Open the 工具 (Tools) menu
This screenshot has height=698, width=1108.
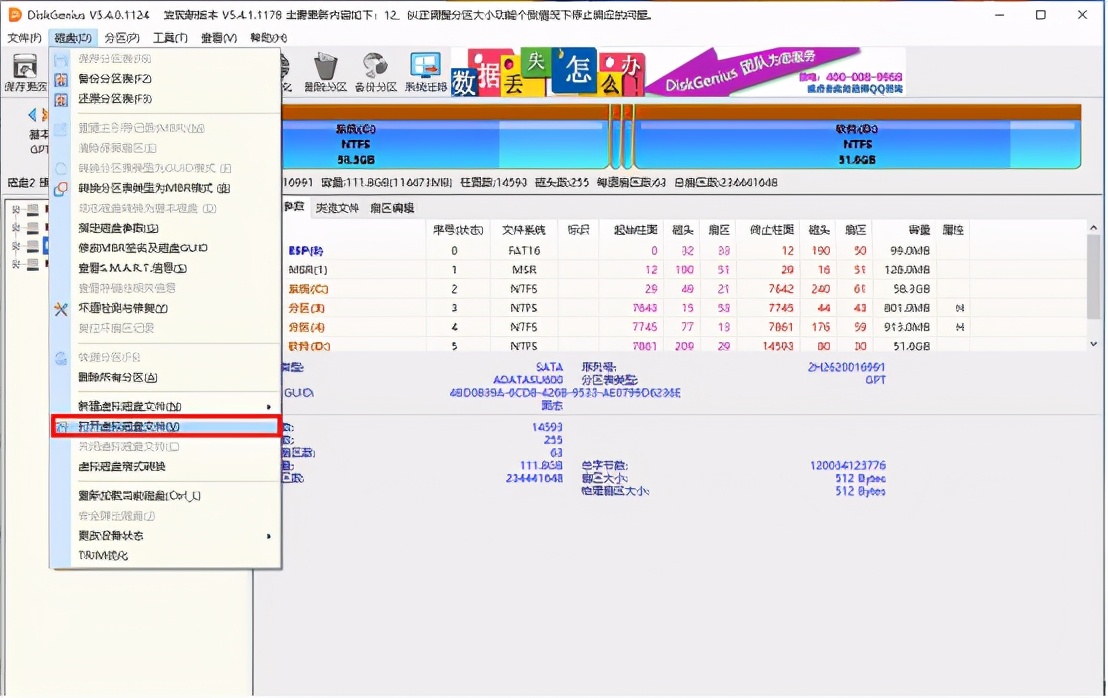tap(170, 37)
